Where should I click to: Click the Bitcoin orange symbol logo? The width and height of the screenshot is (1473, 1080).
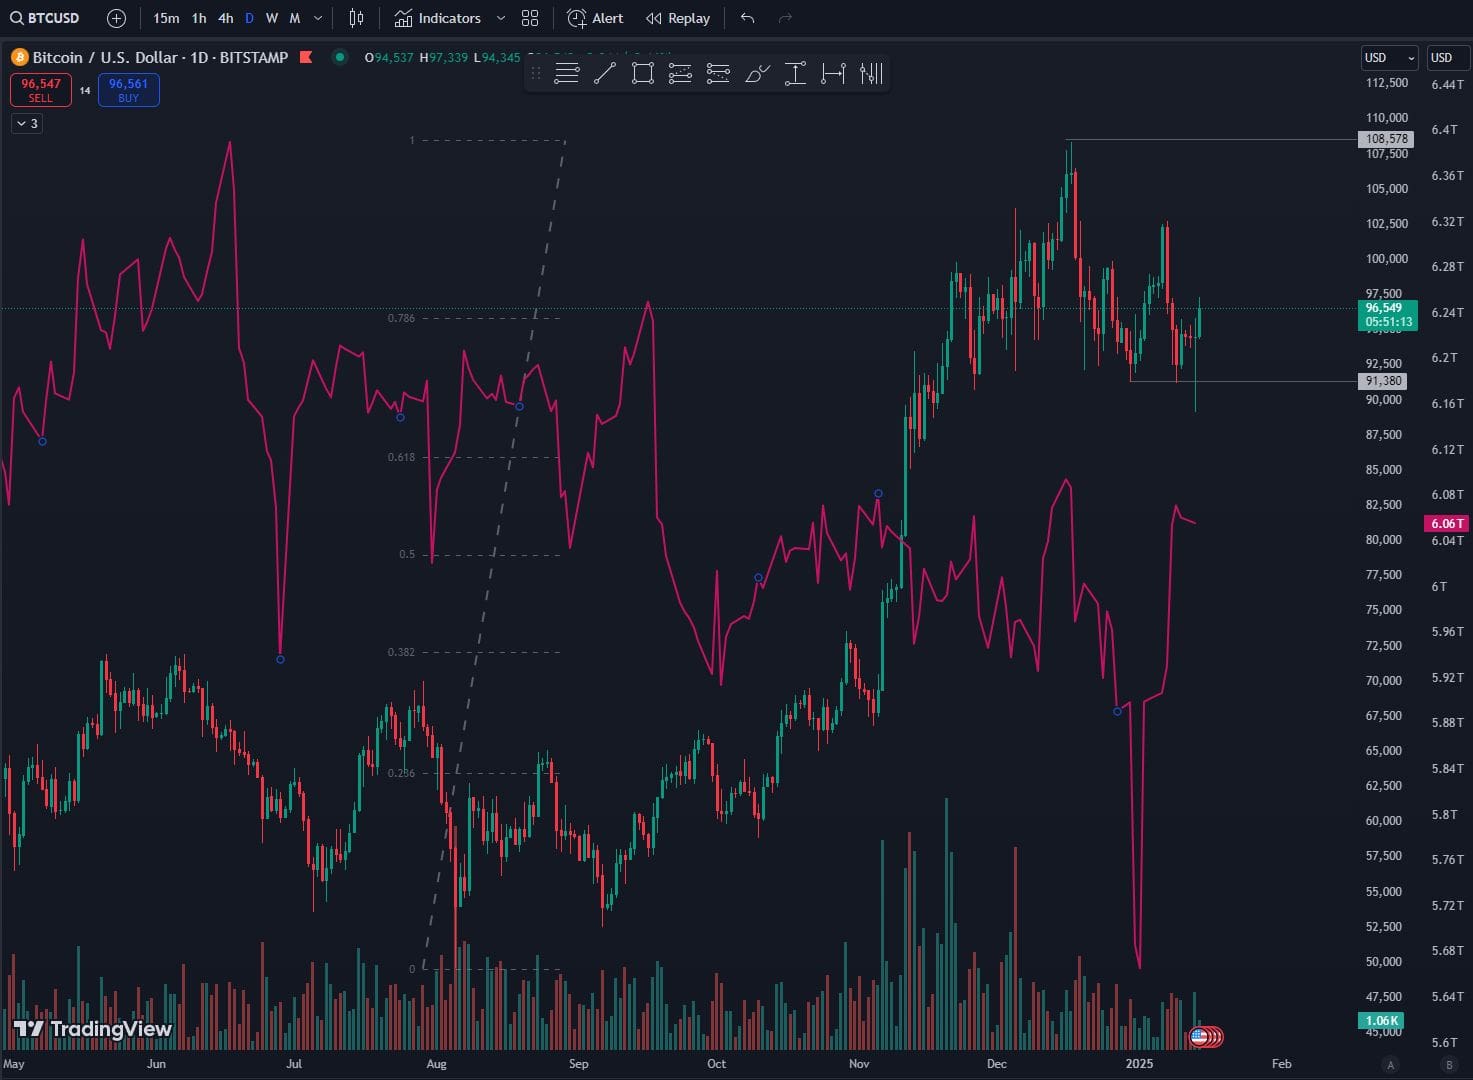pos(19,57)
